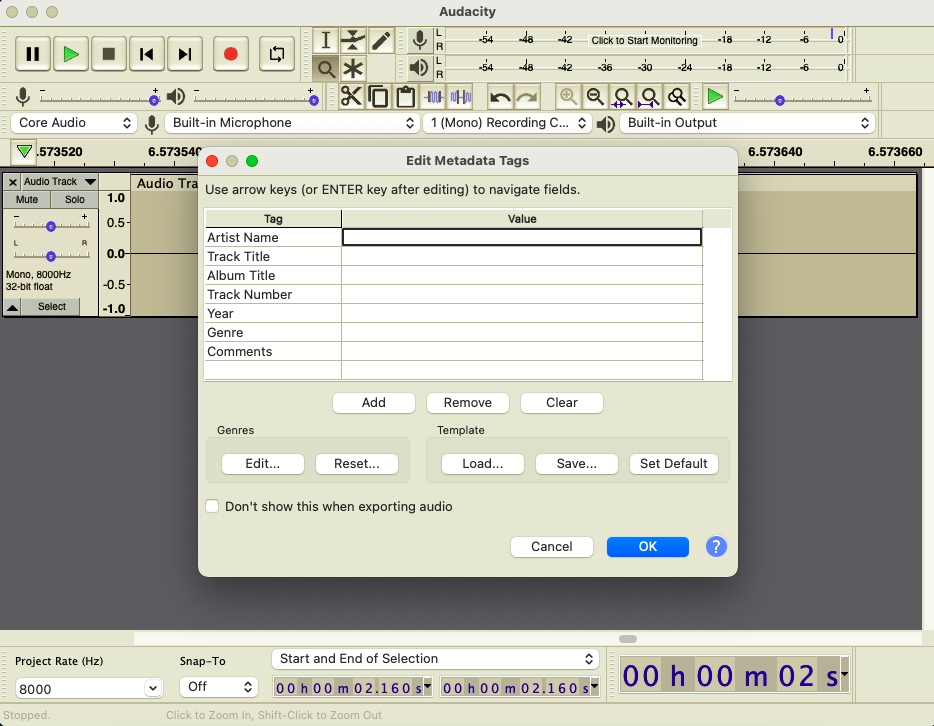Select the Zoom magnifier tool

(x=325, y=69)
